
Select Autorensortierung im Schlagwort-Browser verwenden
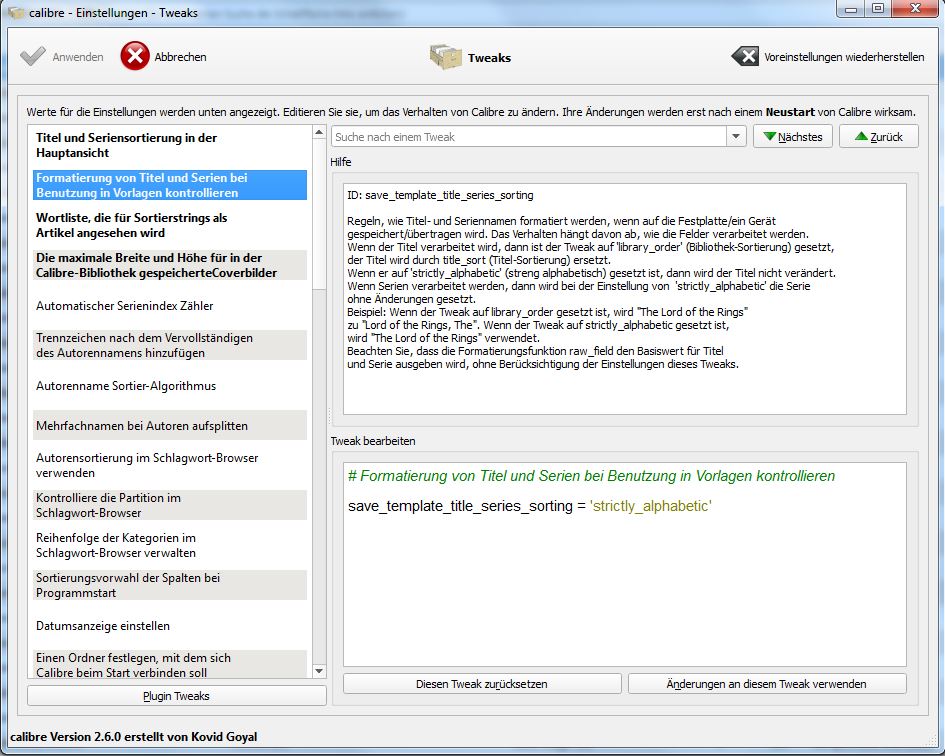pyautogui.click(x=170, y=465)
